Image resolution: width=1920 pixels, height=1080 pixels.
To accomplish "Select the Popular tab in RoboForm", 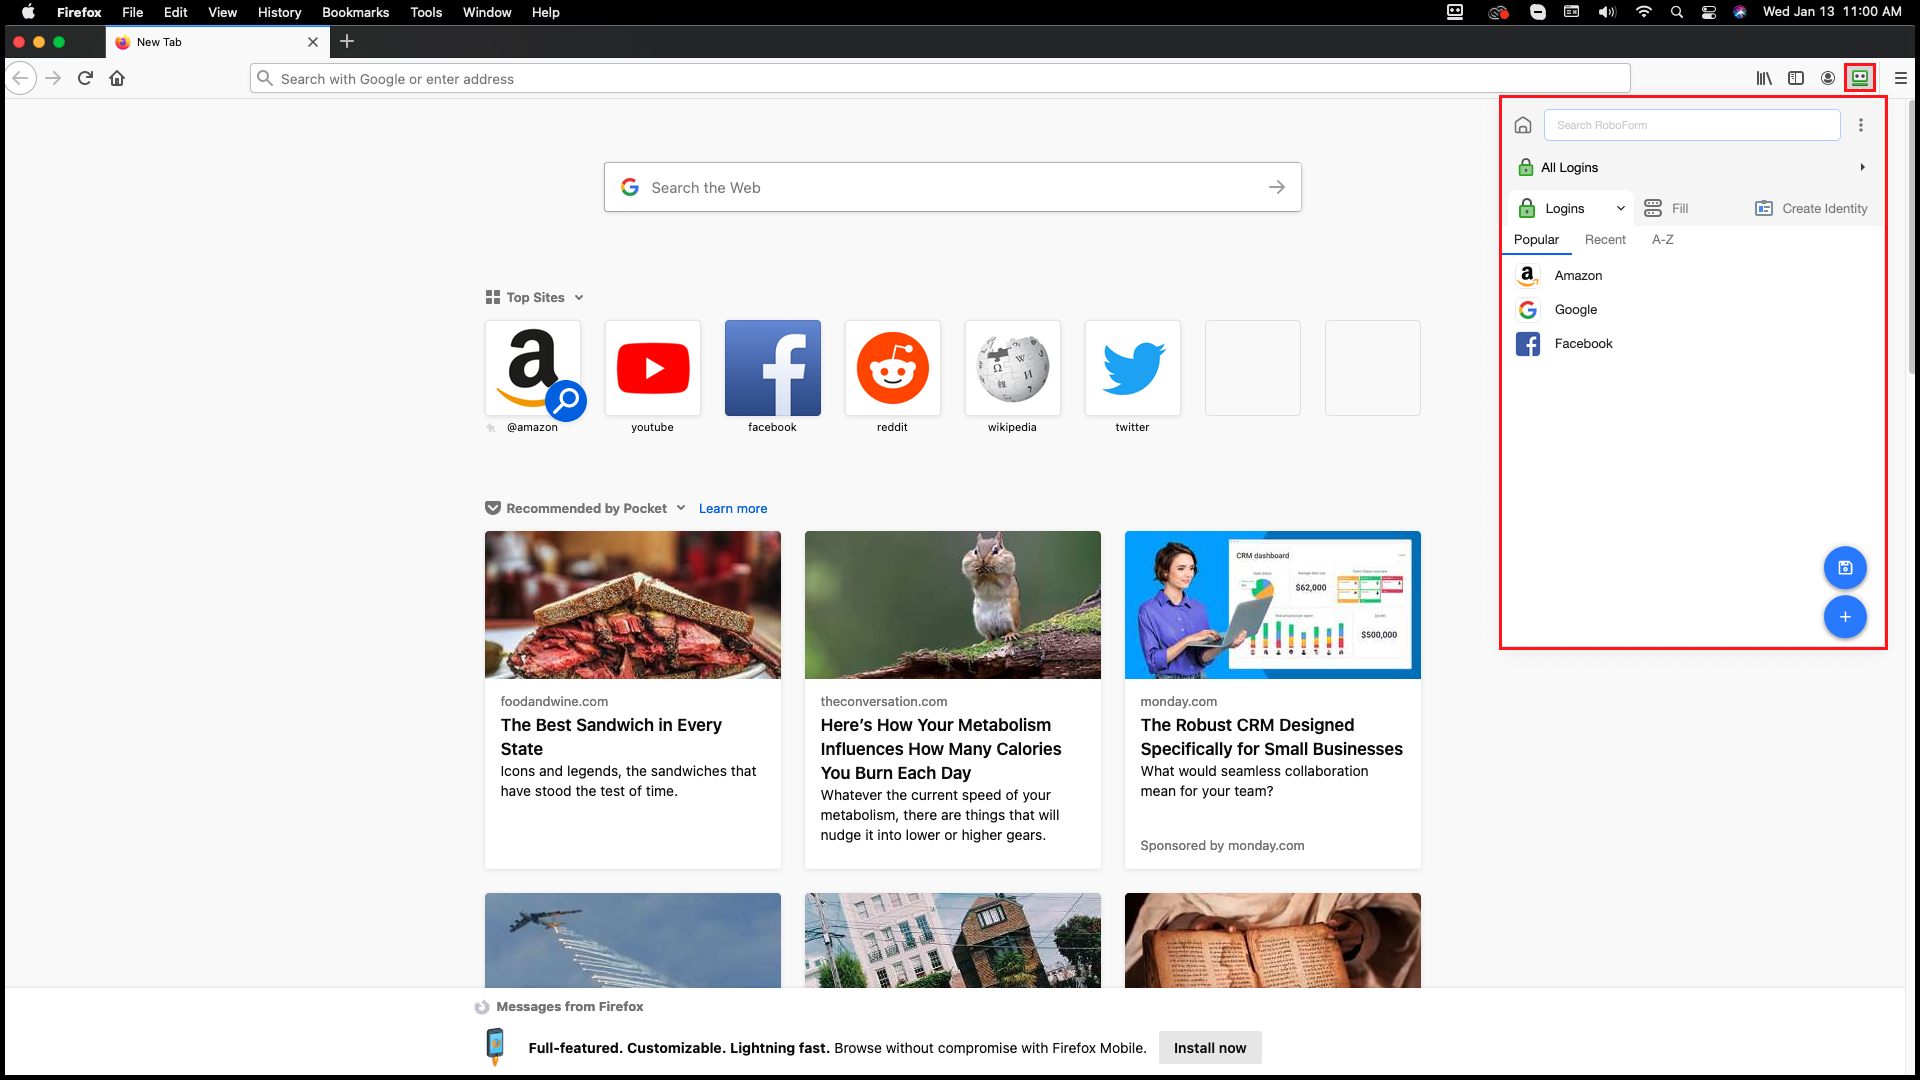I will [1536, 239].
